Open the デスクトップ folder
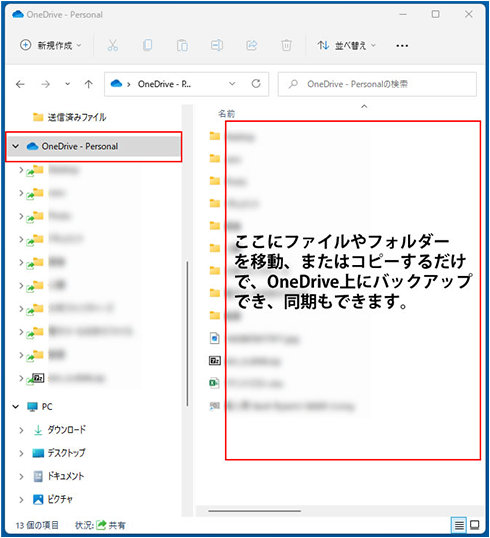The width and height of the screenshot is (490, 538). coord(59,453)
